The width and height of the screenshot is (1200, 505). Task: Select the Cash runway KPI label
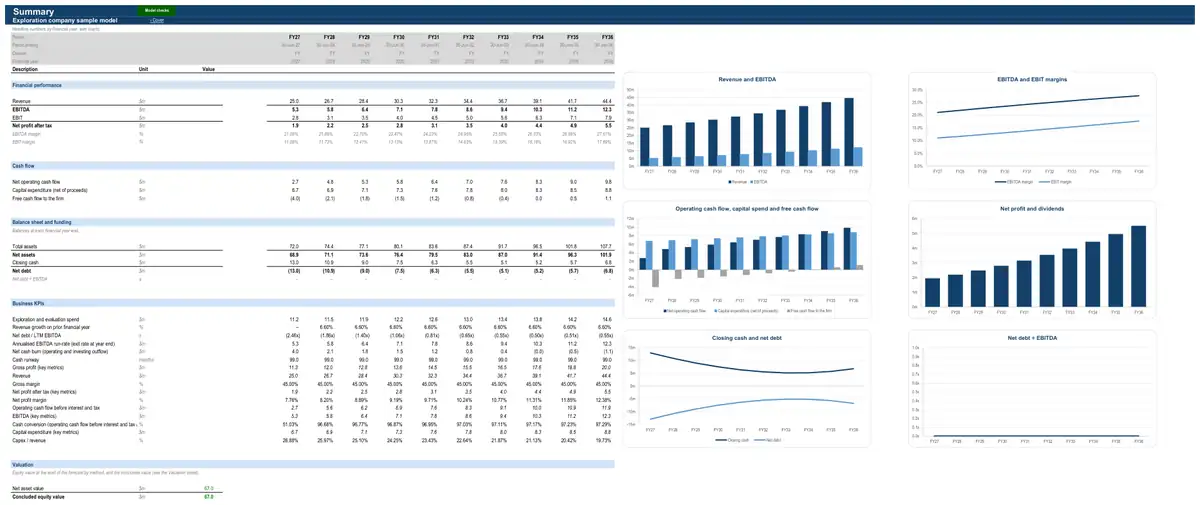25,359
